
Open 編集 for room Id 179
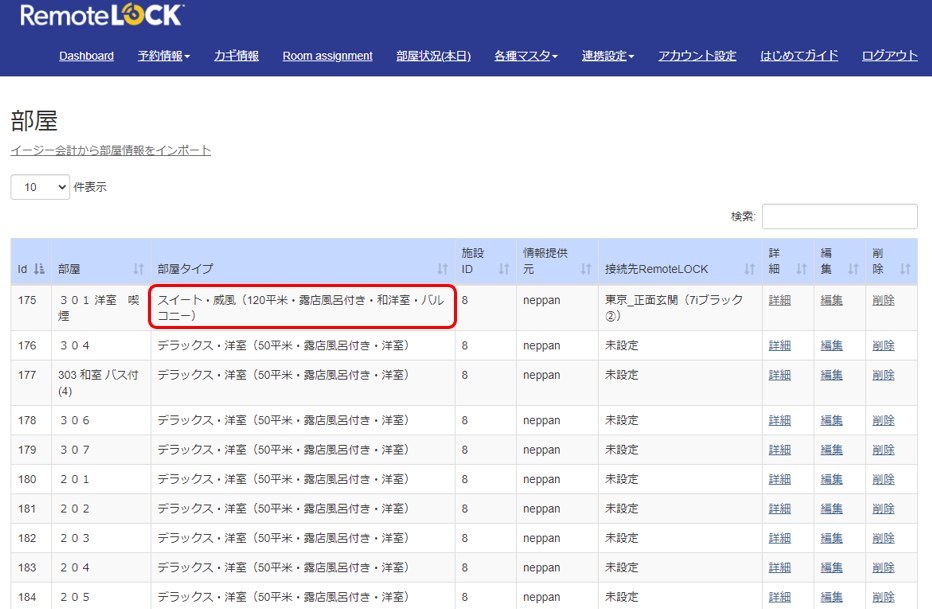(x=832, y=450)
